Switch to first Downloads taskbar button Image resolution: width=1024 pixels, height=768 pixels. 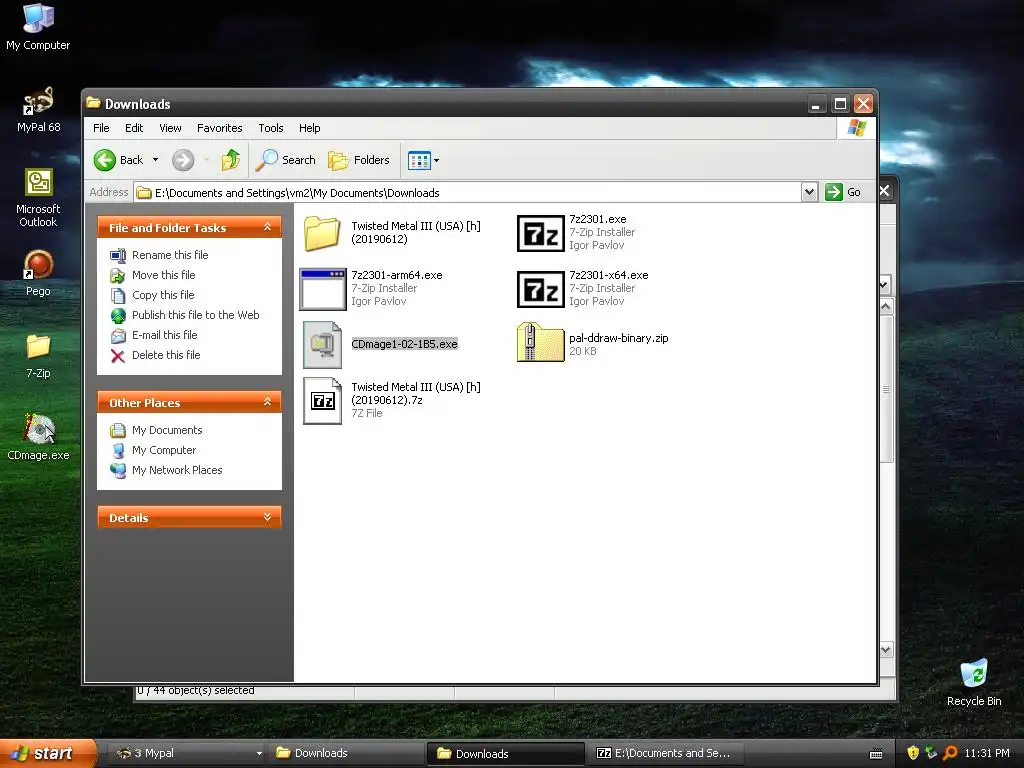point(346,753)
